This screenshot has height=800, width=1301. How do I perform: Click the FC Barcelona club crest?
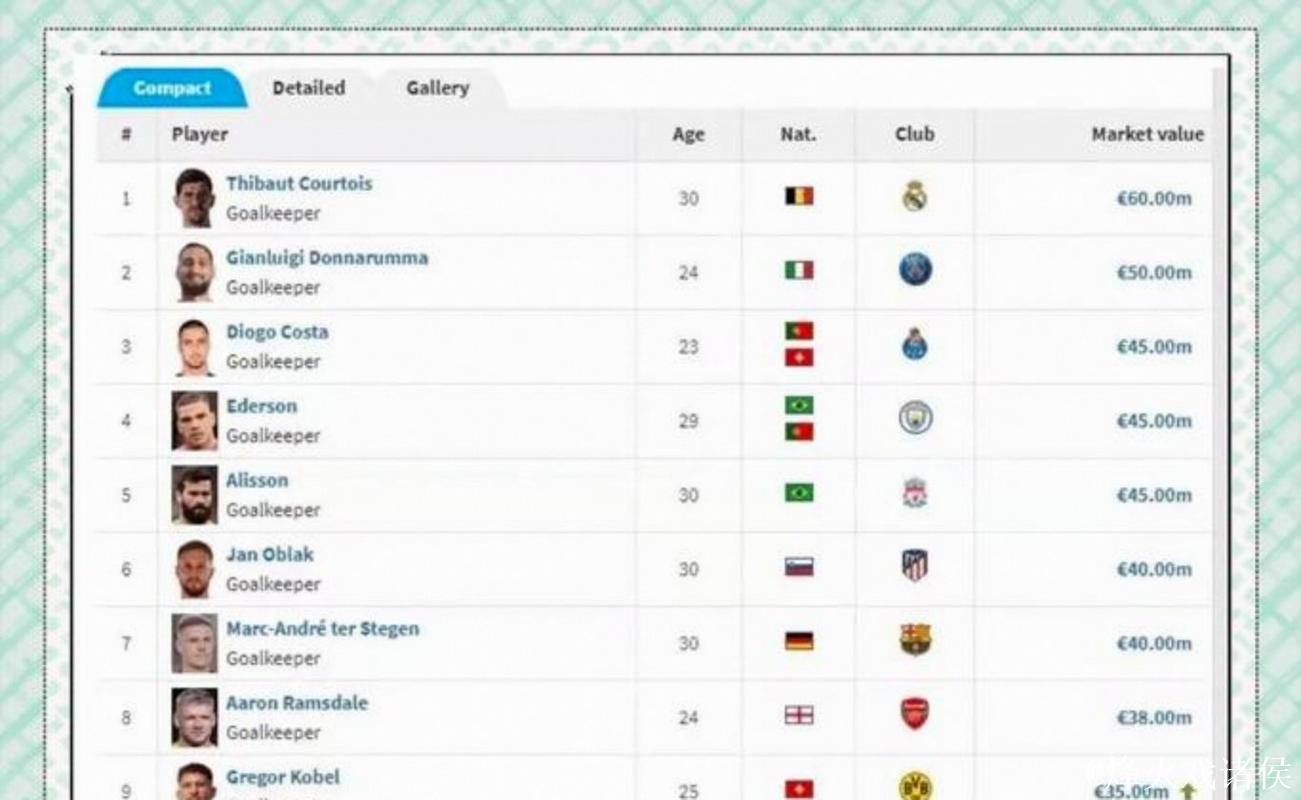tap(914, 641)
